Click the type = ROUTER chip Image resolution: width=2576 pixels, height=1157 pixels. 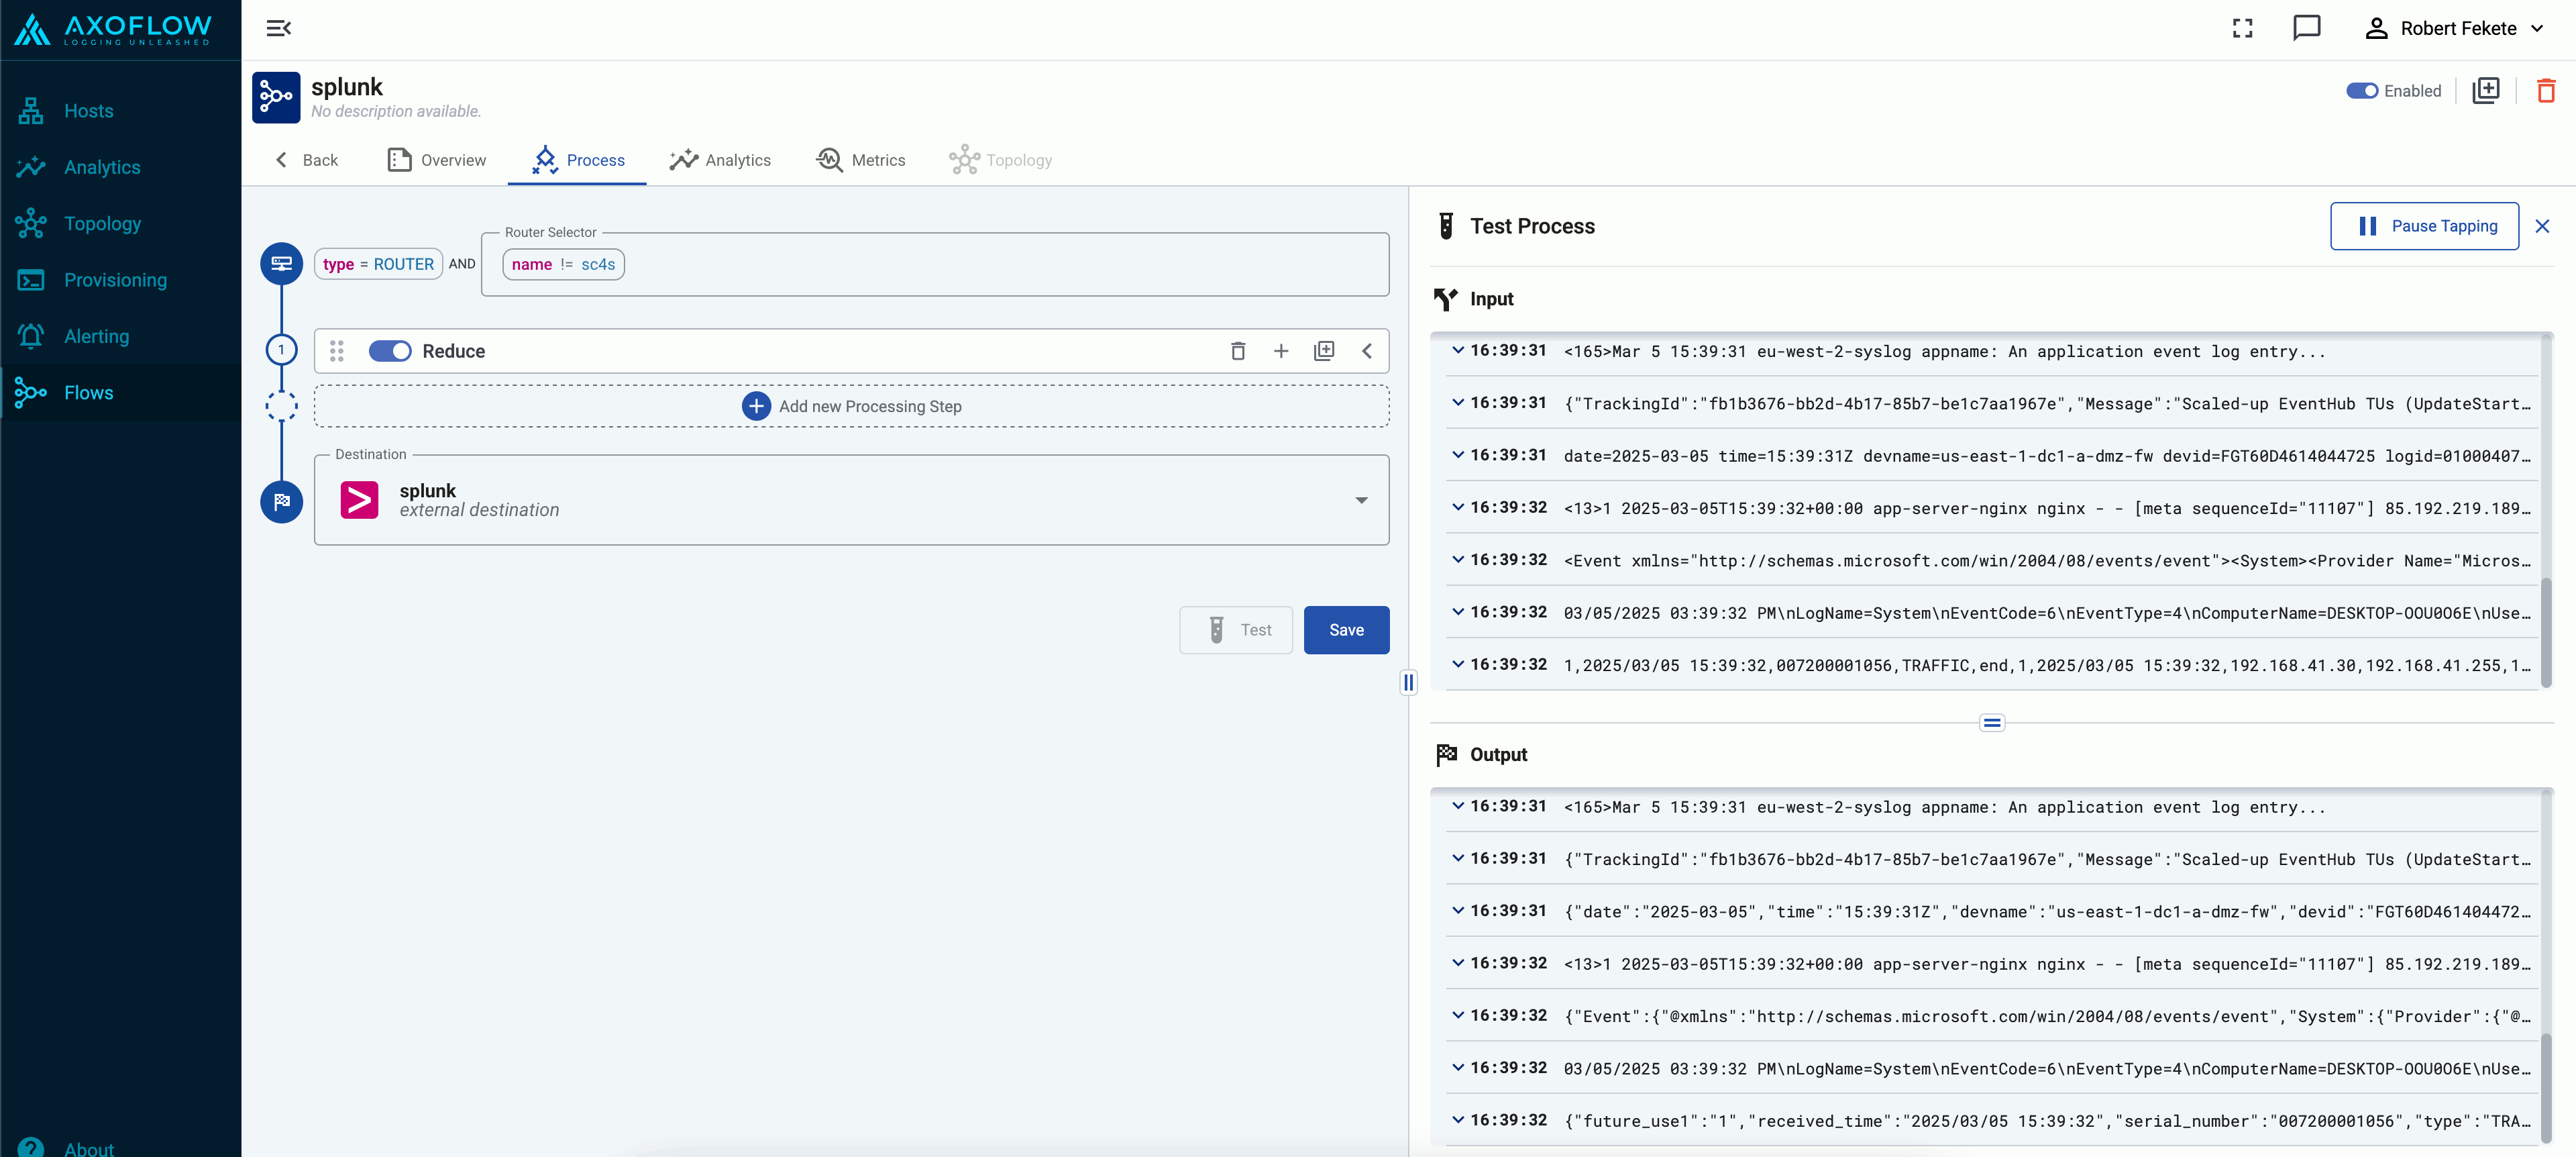click(x=378, y=264)
